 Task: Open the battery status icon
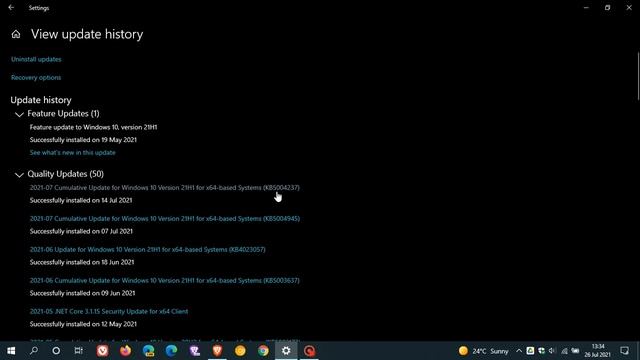point(576,351)
